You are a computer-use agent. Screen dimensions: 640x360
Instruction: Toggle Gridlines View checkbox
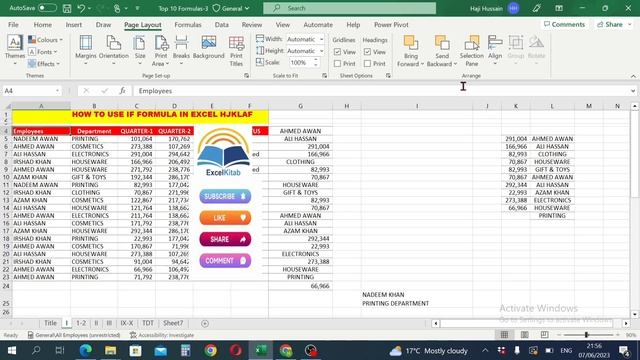pos(337,52)
